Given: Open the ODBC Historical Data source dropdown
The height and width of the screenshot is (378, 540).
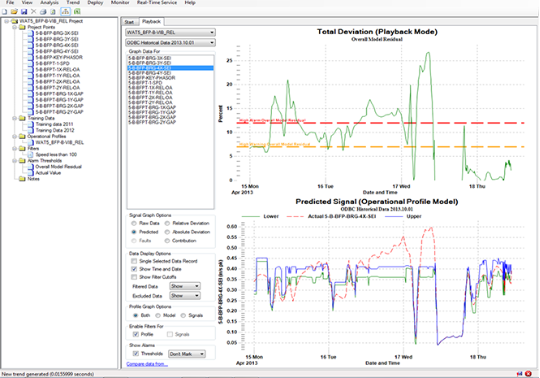Looking at the screenshot, I should (x=170, y=43).
